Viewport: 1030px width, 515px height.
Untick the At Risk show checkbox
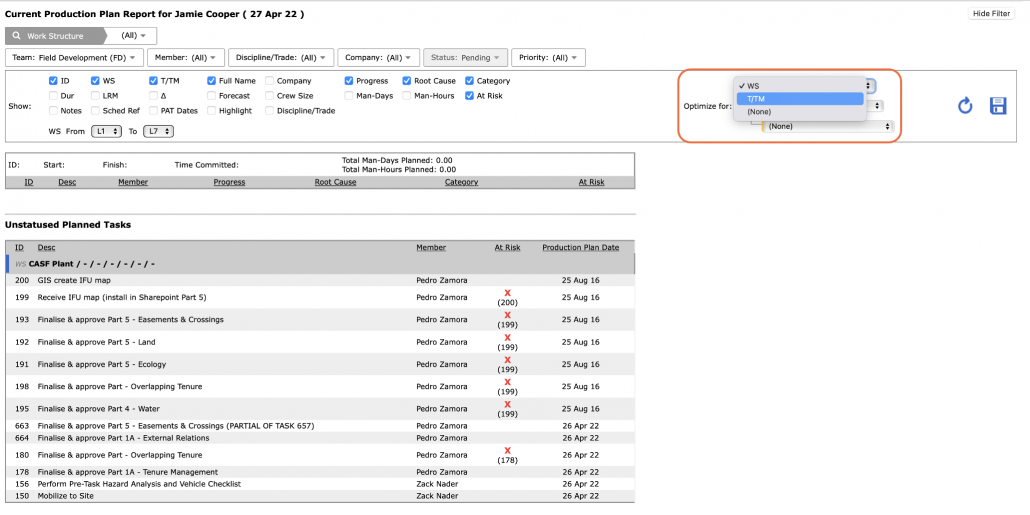470,95
